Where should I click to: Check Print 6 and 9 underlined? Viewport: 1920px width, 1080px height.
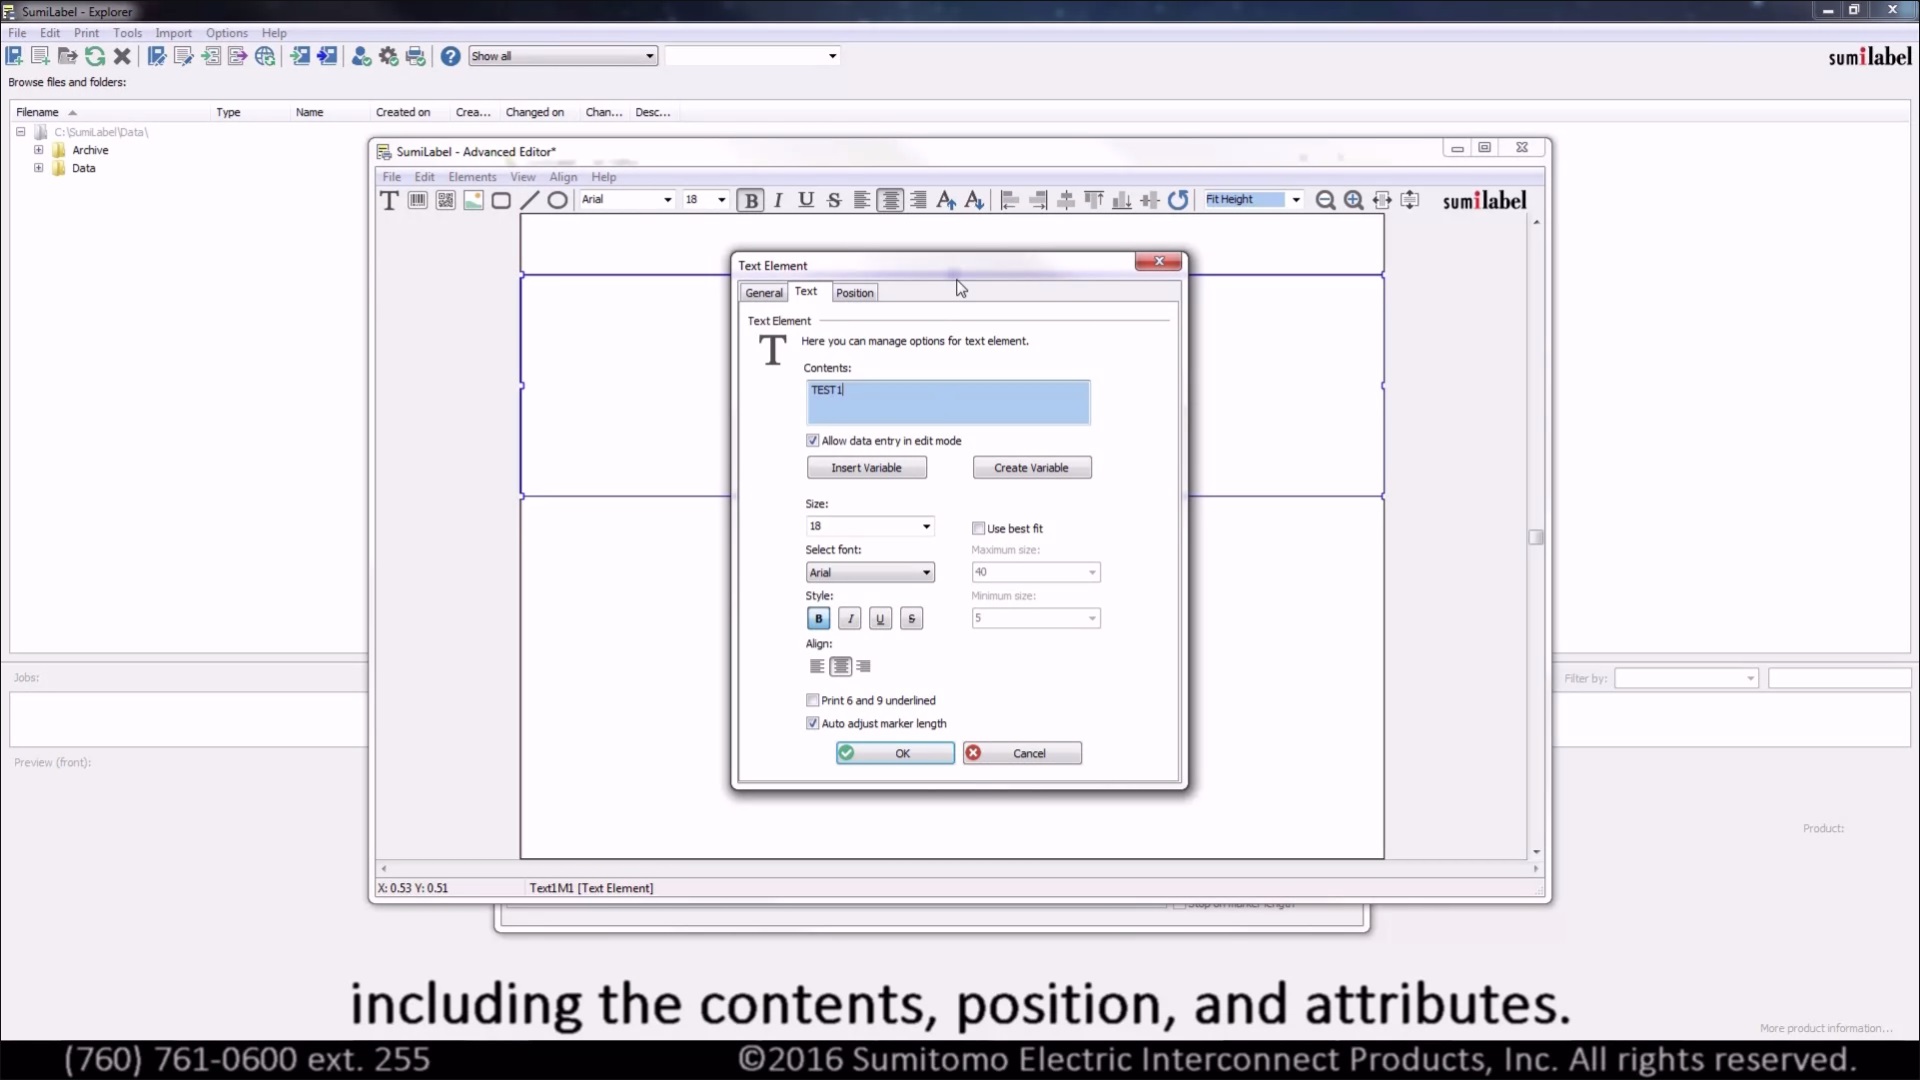[x=812, y=700]
